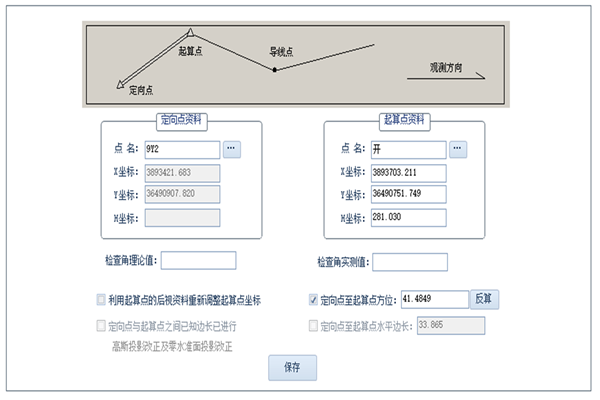Image resolution: width=600 pixels, height=400 pixels.
Task: Enable 利用起算点的后视资料重新调整起算点坐标 checkbox
Action: pyautogui.click(x=101, y=299)
